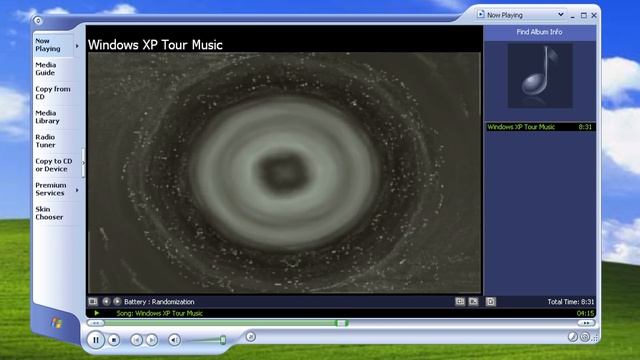Minimize the Windows Media Player window
Image resolution: width=640 pixels, height=360 pixels.
point(573,16)
